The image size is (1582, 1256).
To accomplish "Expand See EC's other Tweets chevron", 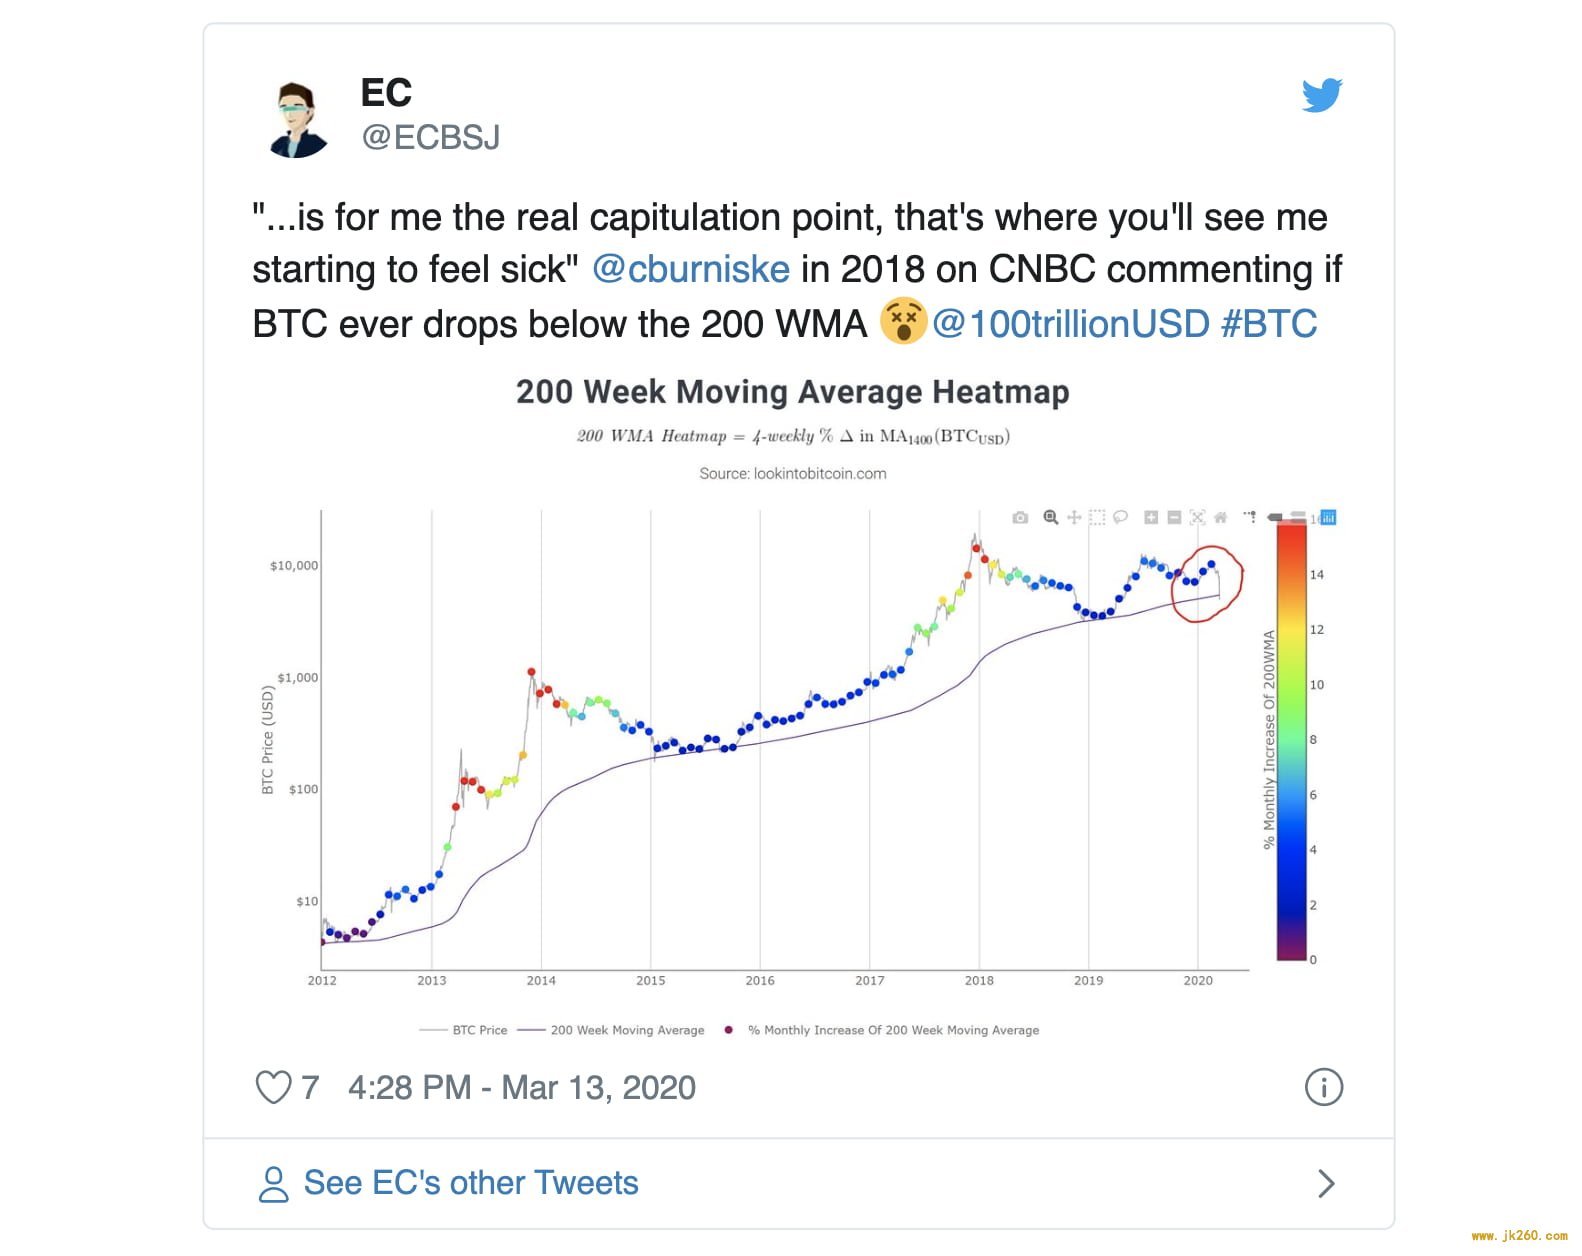I will pos(1326,1184).
